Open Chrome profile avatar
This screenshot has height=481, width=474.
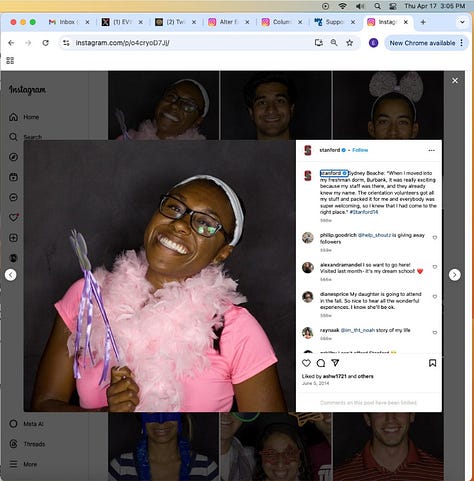pyautogui.click(x=373, y=43)
